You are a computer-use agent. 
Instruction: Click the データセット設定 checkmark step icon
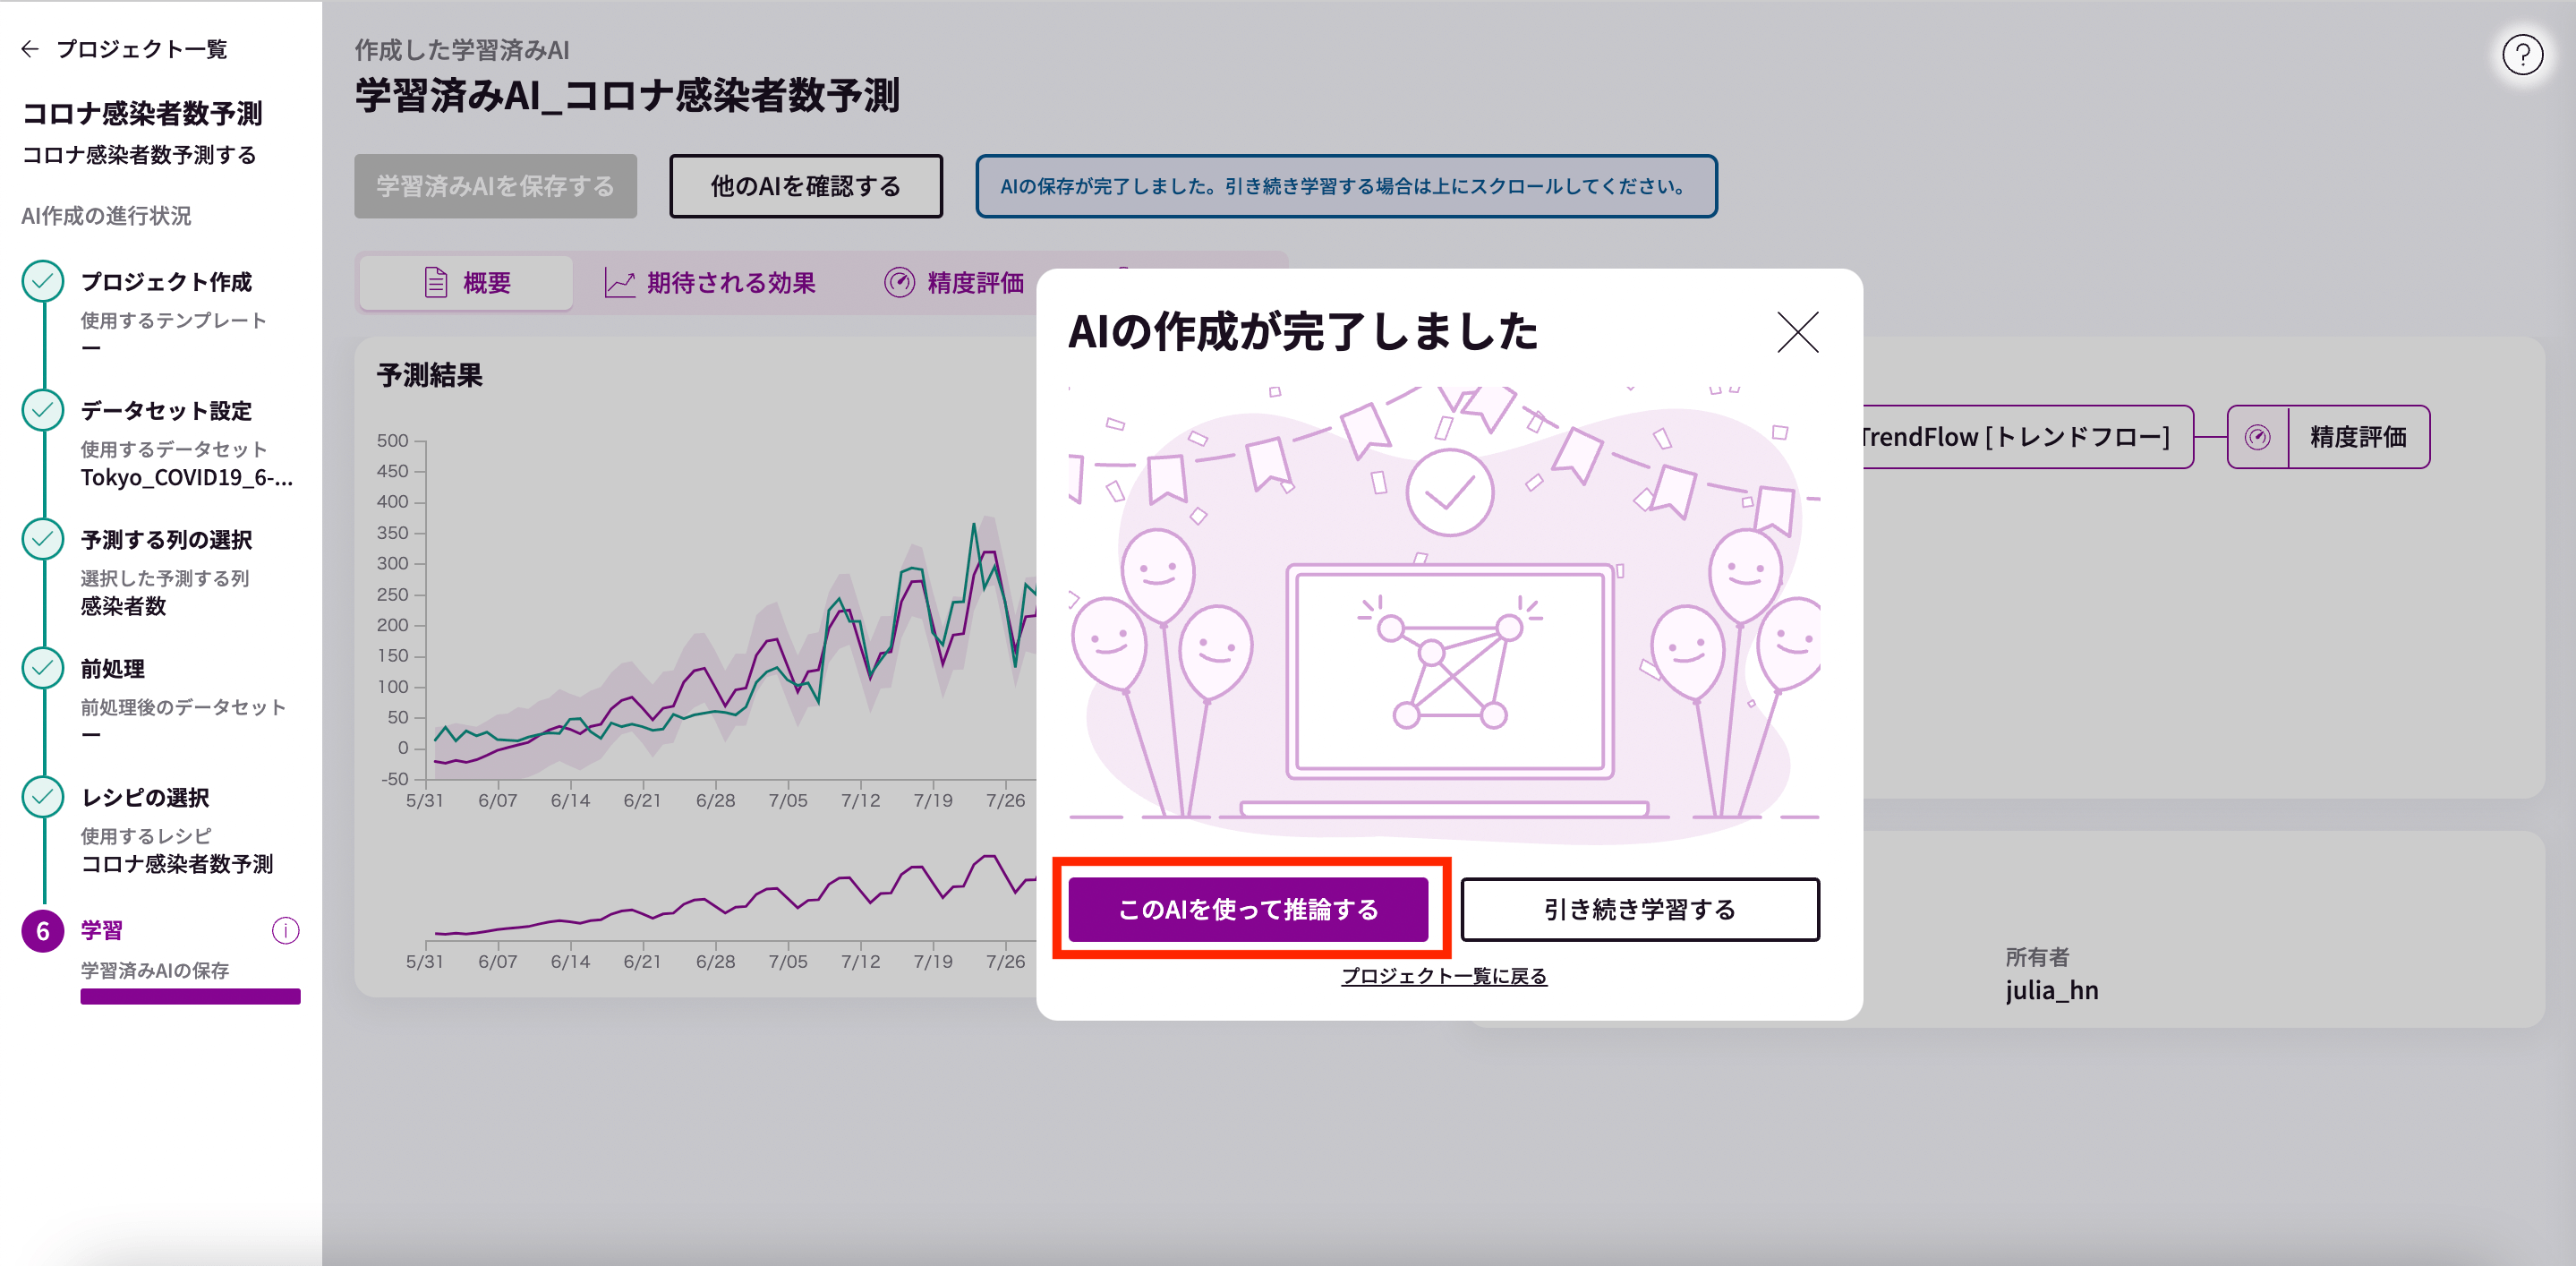click(43, 411)
